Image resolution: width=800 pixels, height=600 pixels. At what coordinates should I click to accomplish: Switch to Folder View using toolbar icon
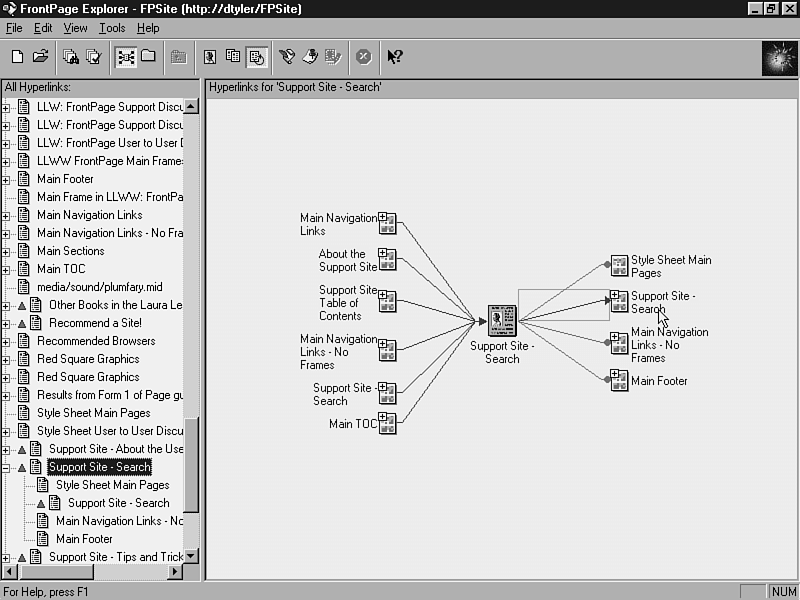148,57
